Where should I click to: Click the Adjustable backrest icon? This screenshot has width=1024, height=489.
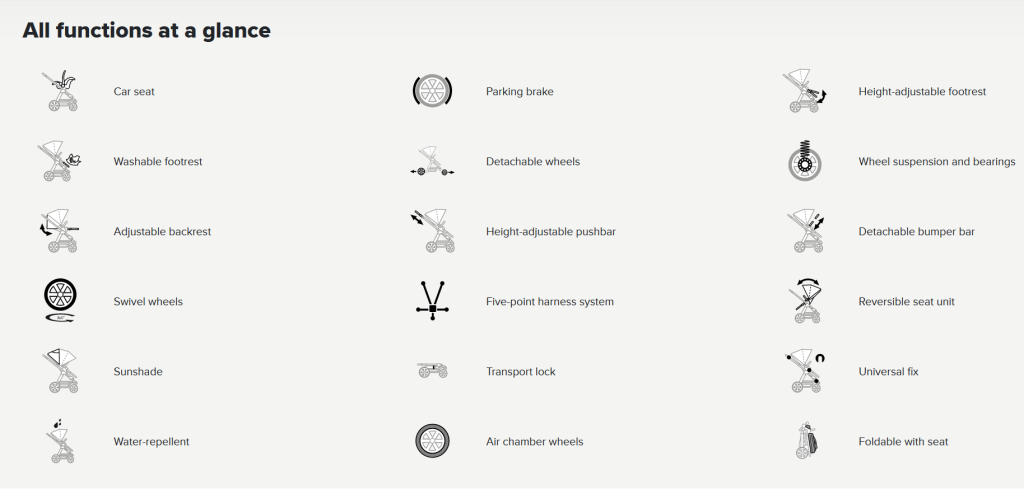tap(60, 231)
